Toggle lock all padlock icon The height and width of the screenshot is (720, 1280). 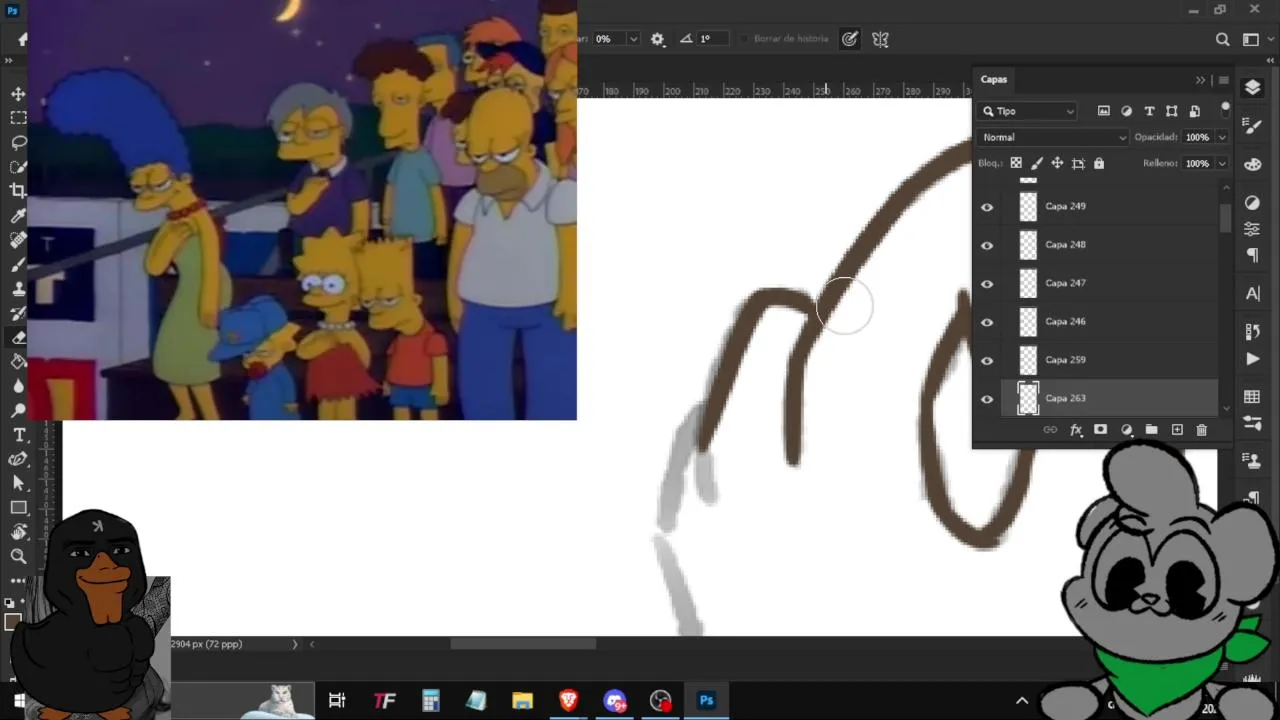[x=1099, y=163]
